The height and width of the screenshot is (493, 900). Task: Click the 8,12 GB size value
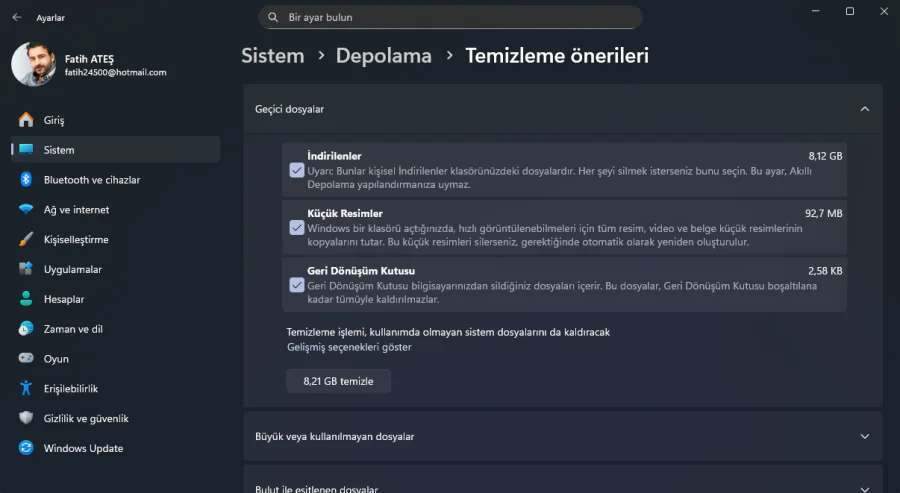pos(825,156)
